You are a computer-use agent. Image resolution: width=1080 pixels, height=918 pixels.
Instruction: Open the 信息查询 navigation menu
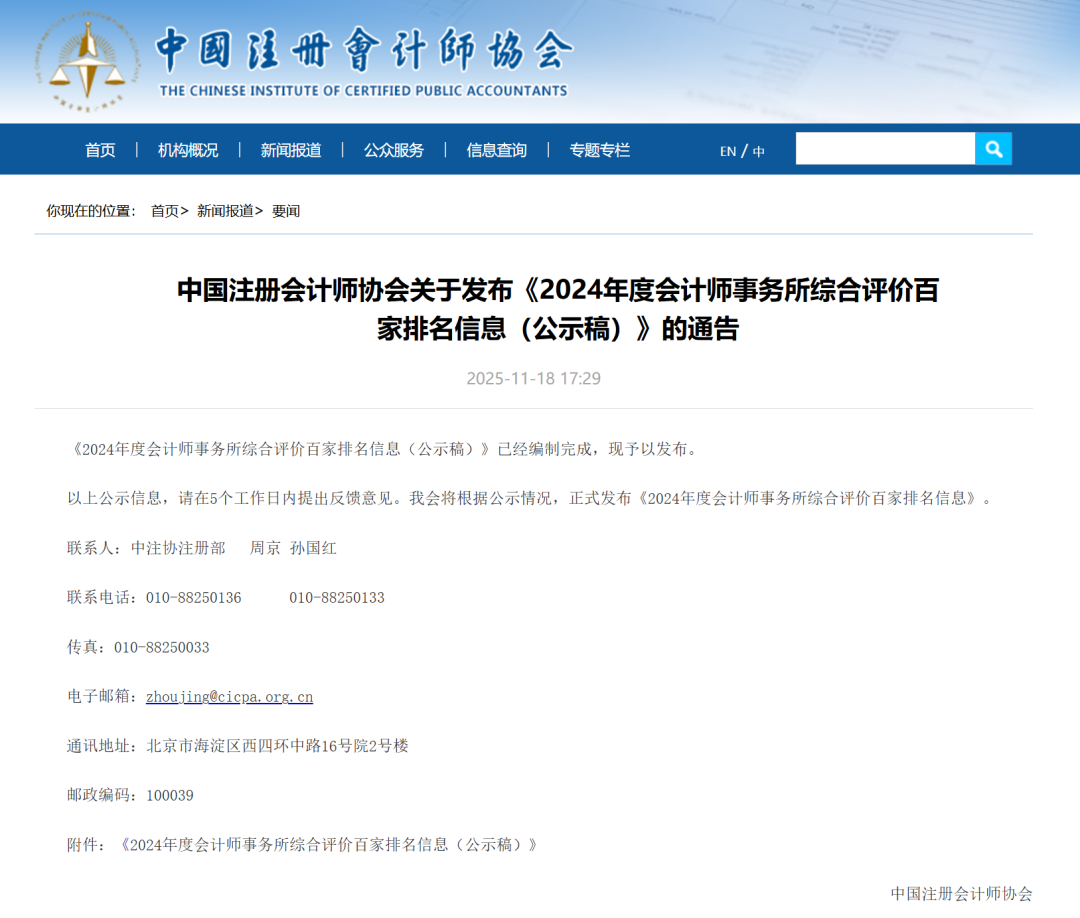497,150
